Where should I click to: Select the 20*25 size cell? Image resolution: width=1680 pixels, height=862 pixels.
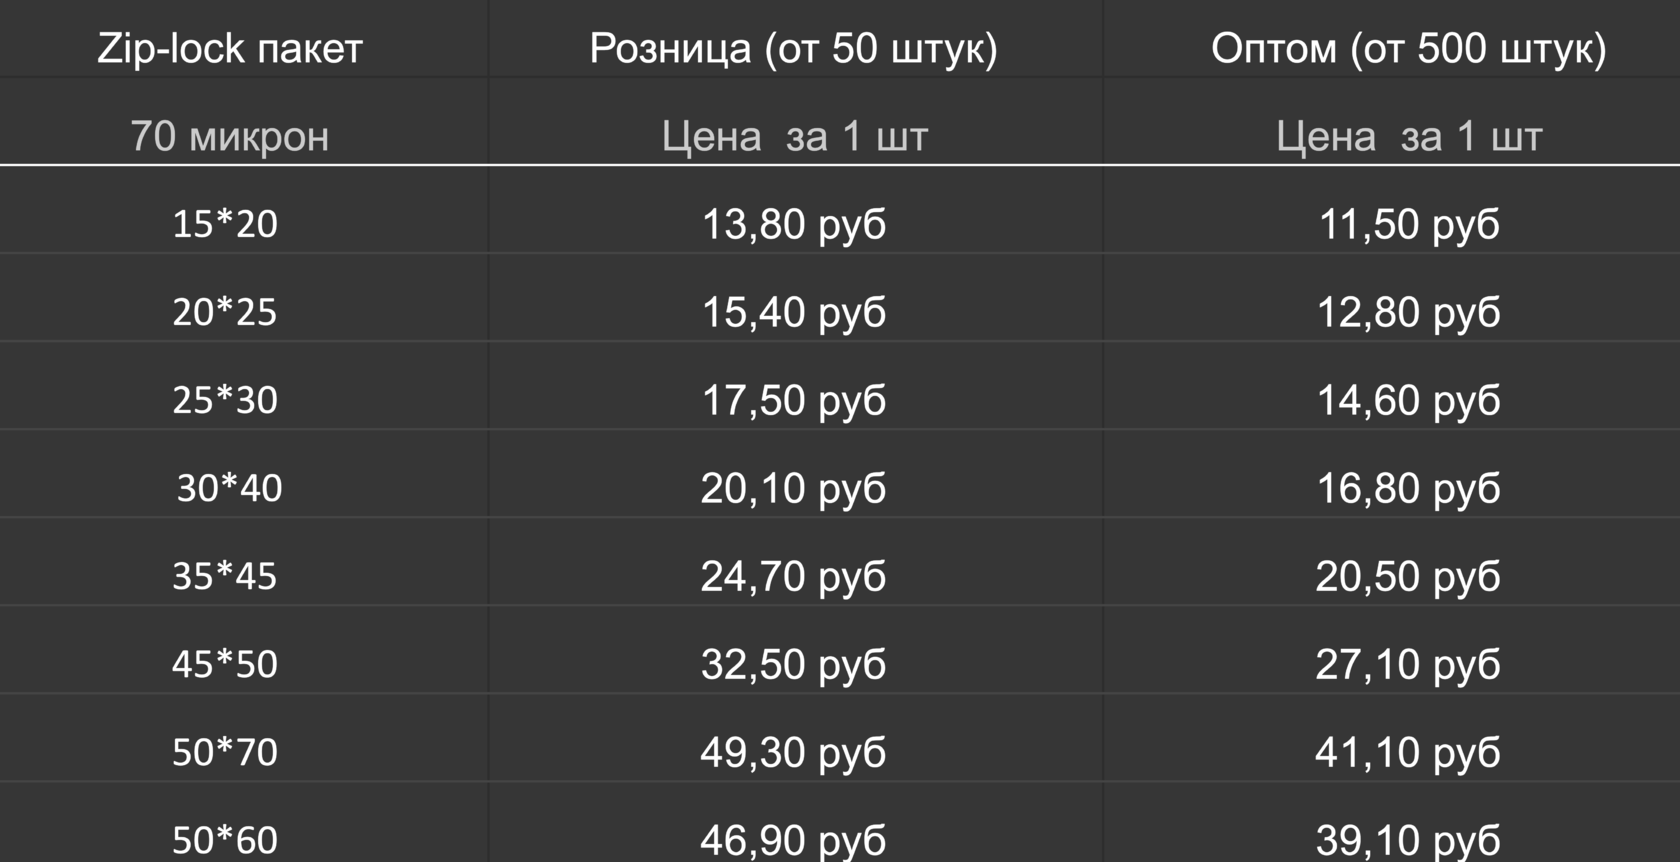coord(225,312)
